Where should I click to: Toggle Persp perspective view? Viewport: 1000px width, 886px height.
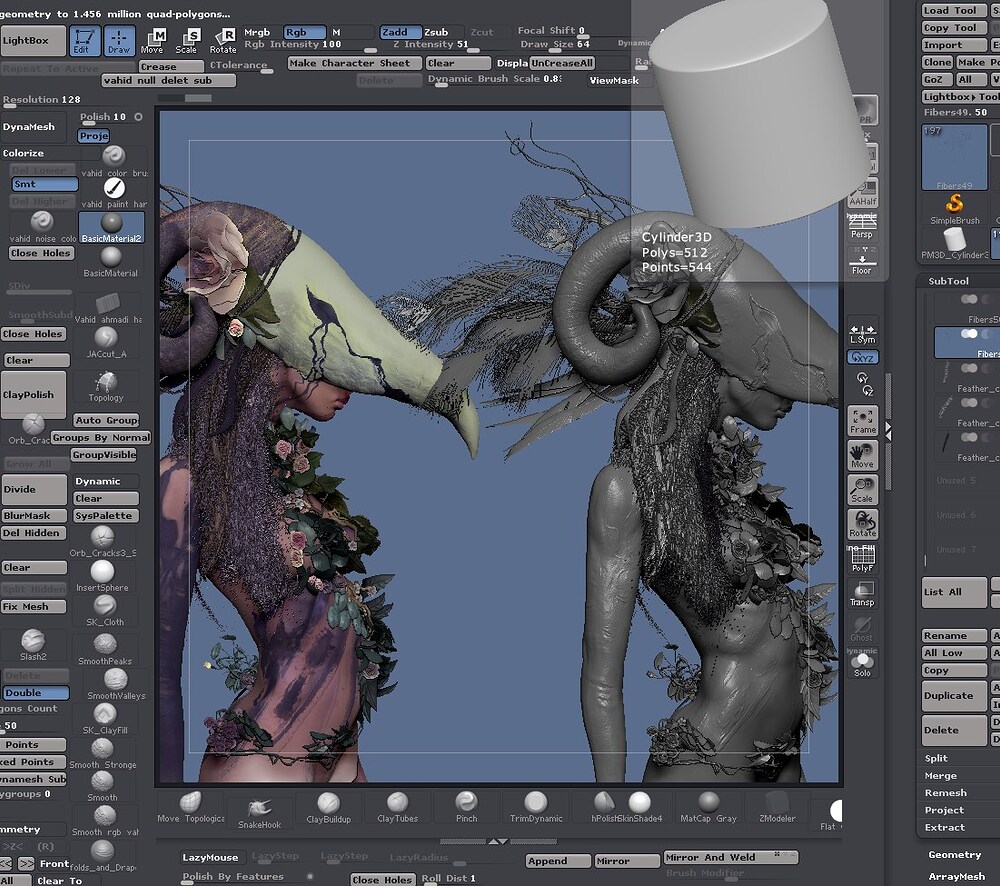[x=862, y=226]
